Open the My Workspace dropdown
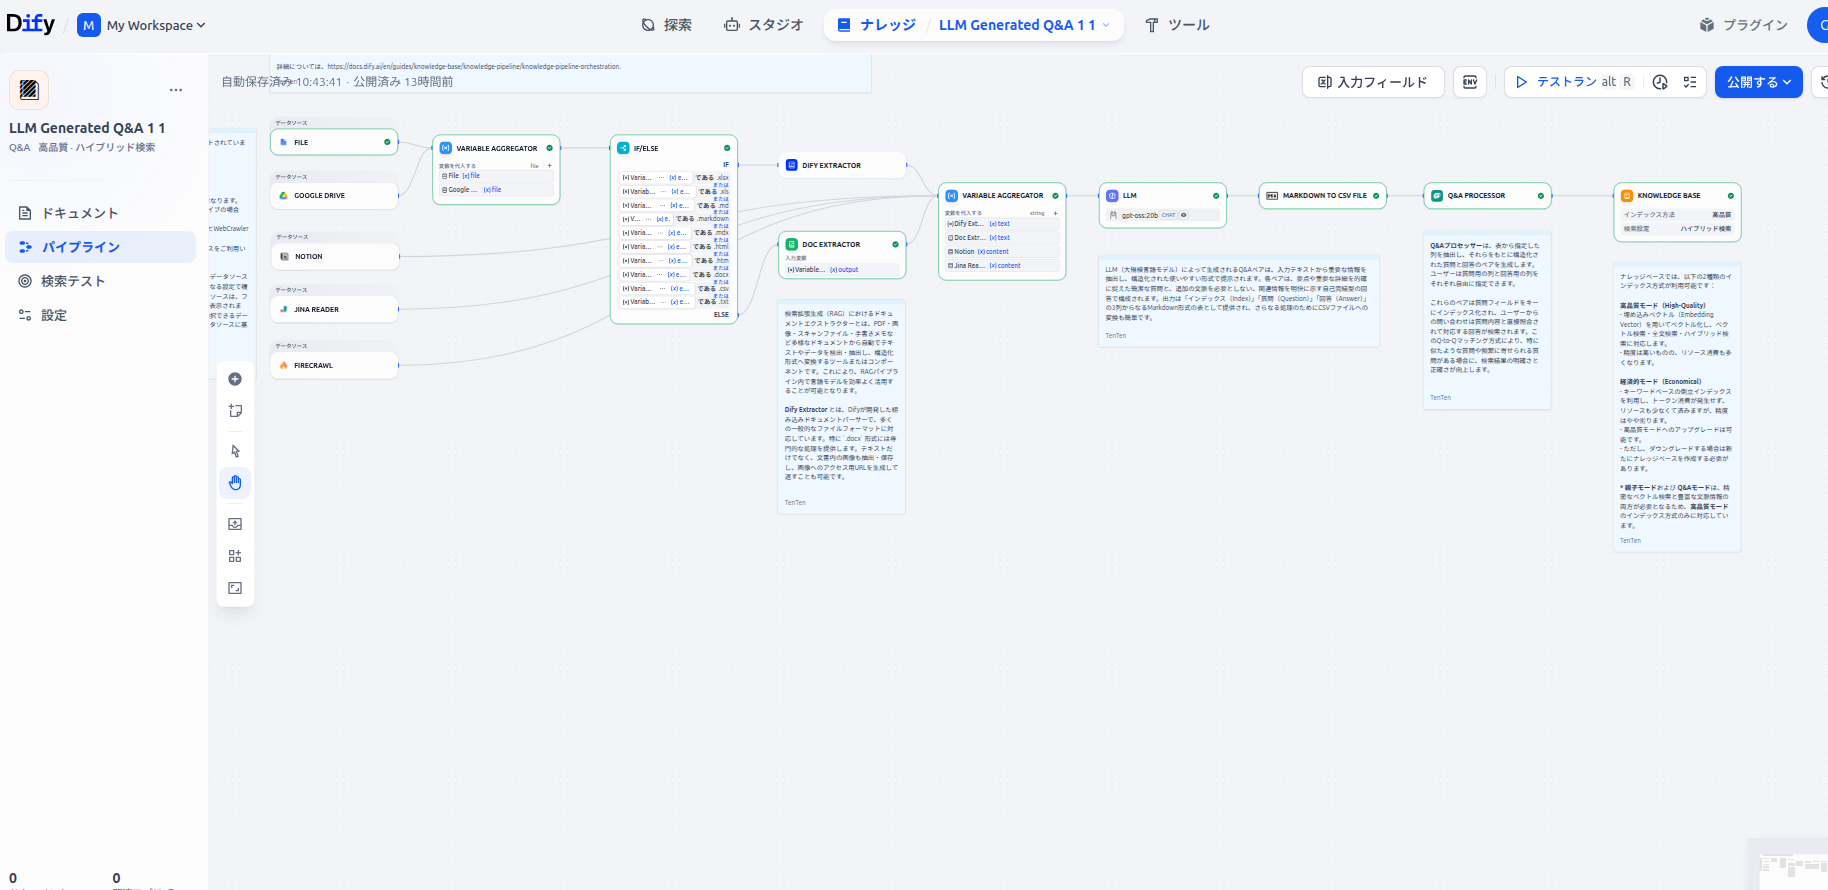The height and width of the screenshot is (890, 1828). tap(141, 25)
